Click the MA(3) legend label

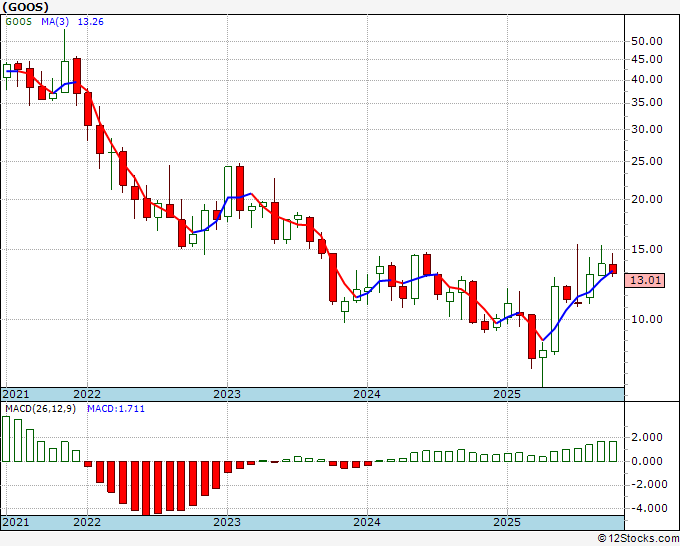tap(55, 22)
